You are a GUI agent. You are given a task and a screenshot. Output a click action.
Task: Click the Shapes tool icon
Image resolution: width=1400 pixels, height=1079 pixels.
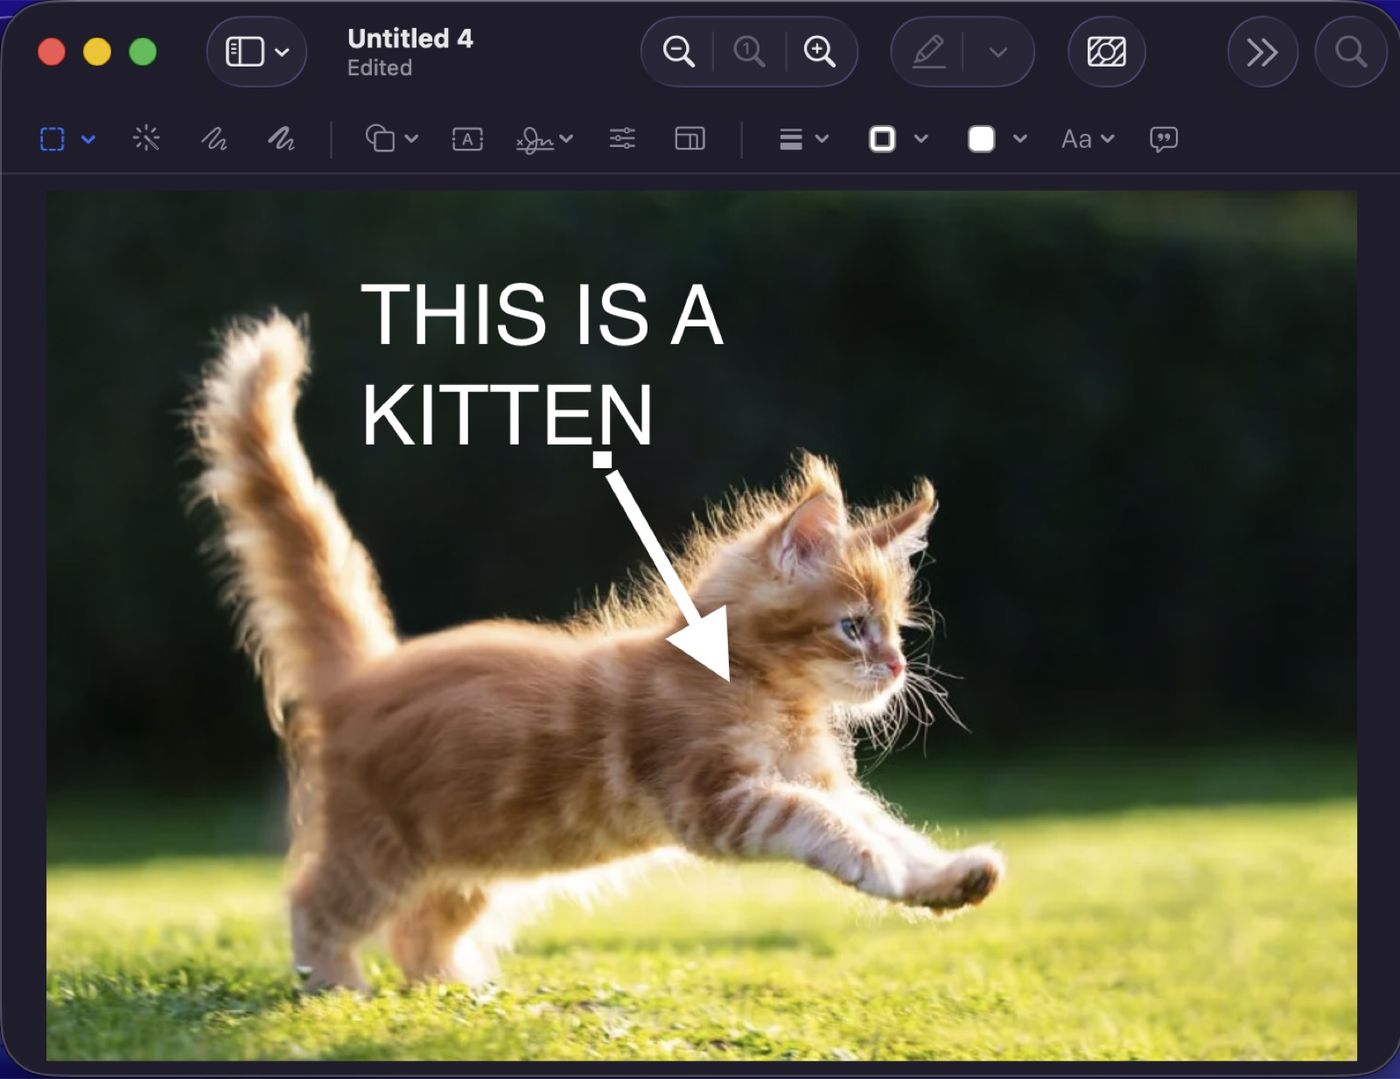[x=380, y=138]
